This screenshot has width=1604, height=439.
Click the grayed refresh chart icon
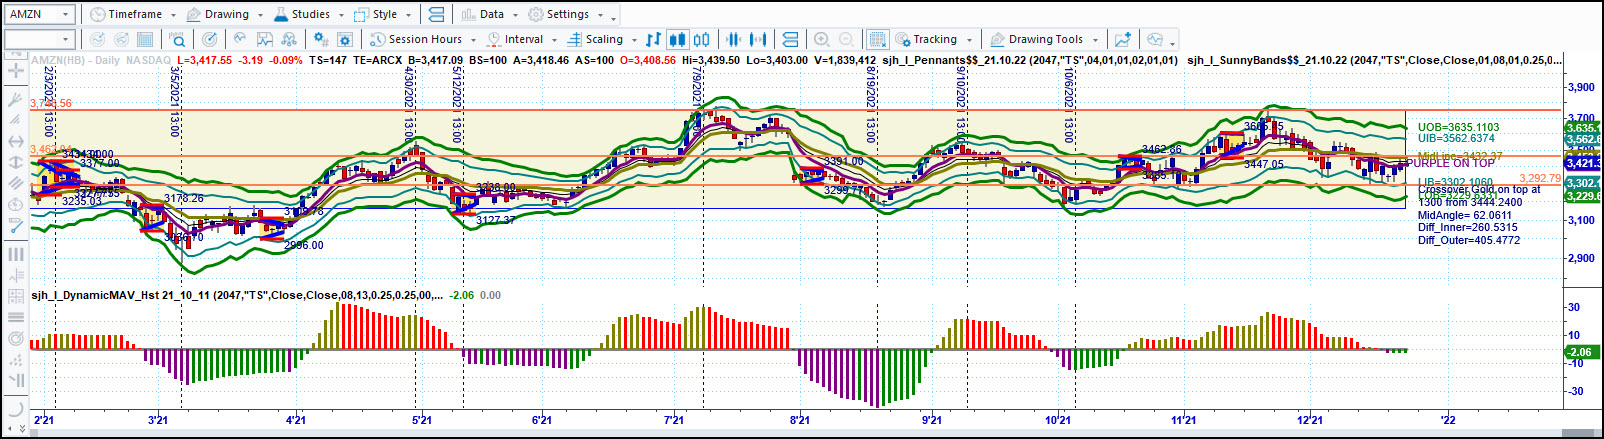pyautogui.click(x=97, y=39)
